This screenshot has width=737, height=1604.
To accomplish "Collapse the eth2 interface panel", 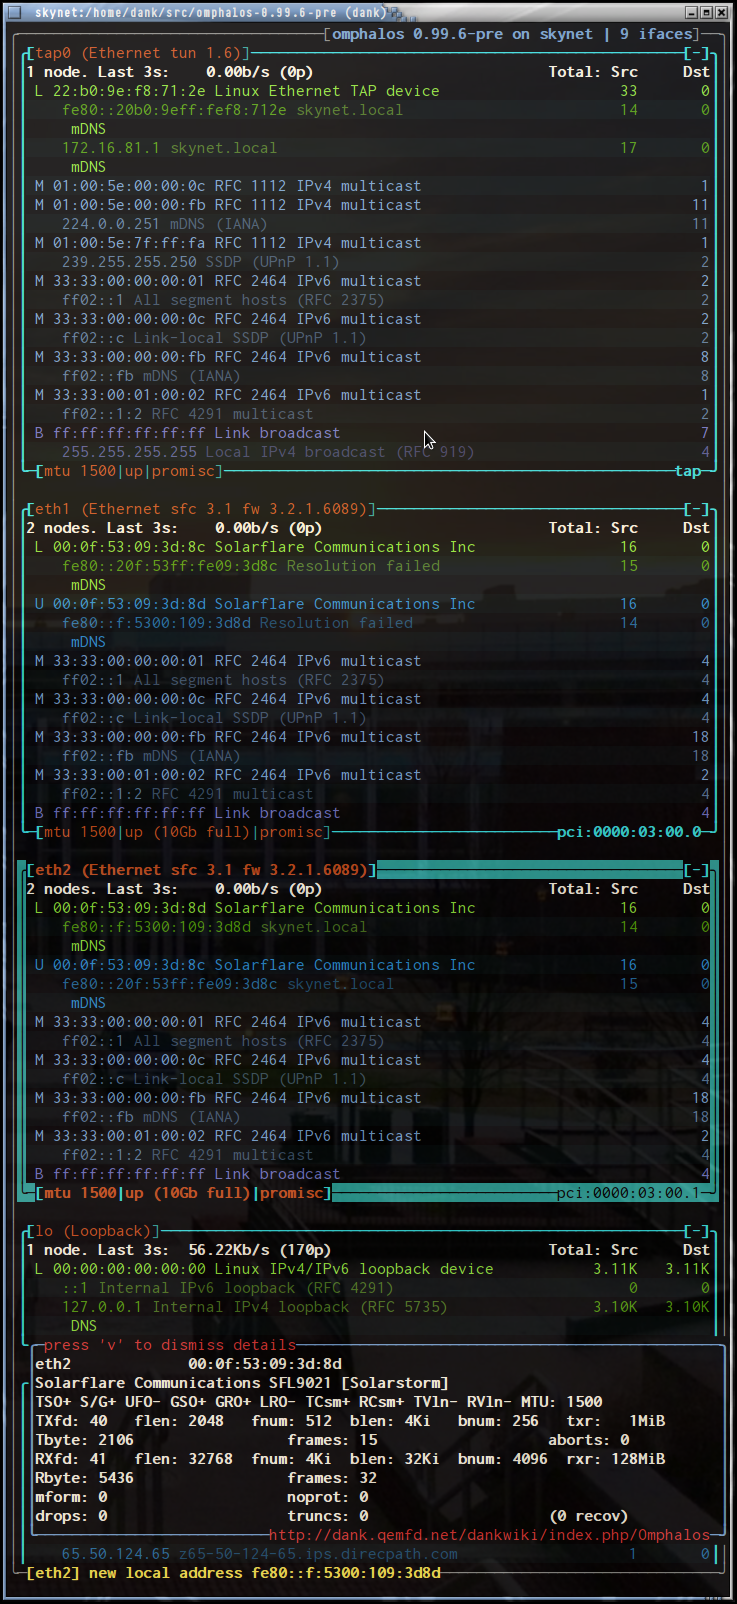I will (696, 870).
